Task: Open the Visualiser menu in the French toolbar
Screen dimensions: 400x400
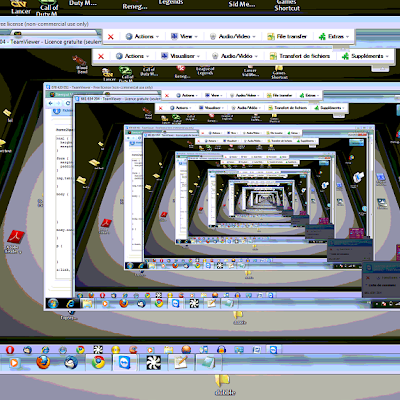Action: coord(180,56)
